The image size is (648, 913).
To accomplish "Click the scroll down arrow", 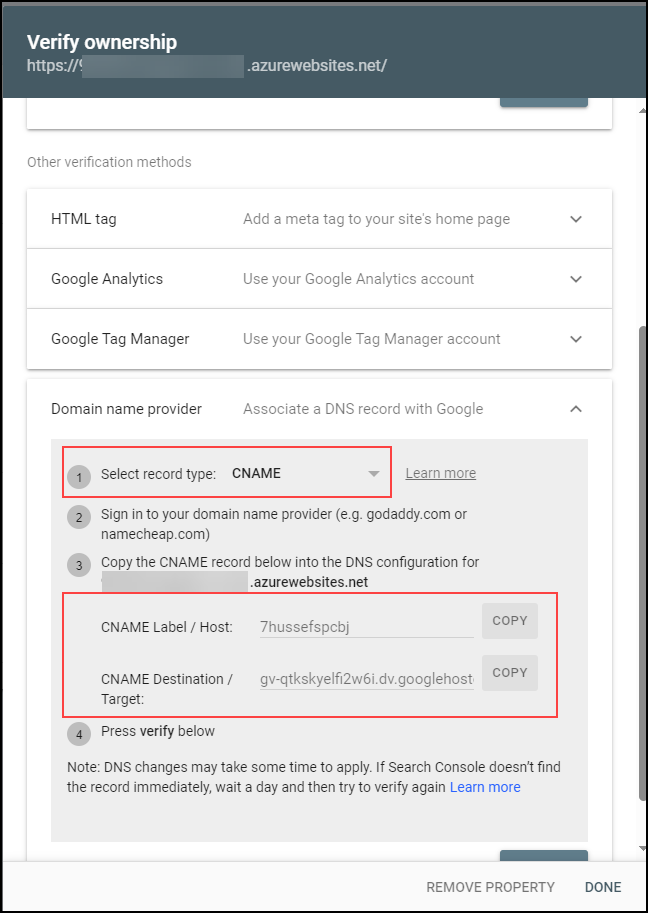I will (642, 849).
